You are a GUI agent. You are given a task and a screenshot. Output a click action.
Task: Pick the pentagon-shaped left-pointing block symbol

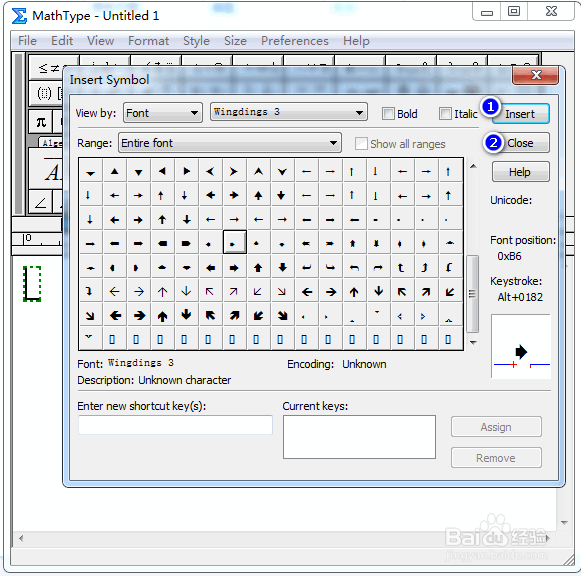(x=162, y=243)
